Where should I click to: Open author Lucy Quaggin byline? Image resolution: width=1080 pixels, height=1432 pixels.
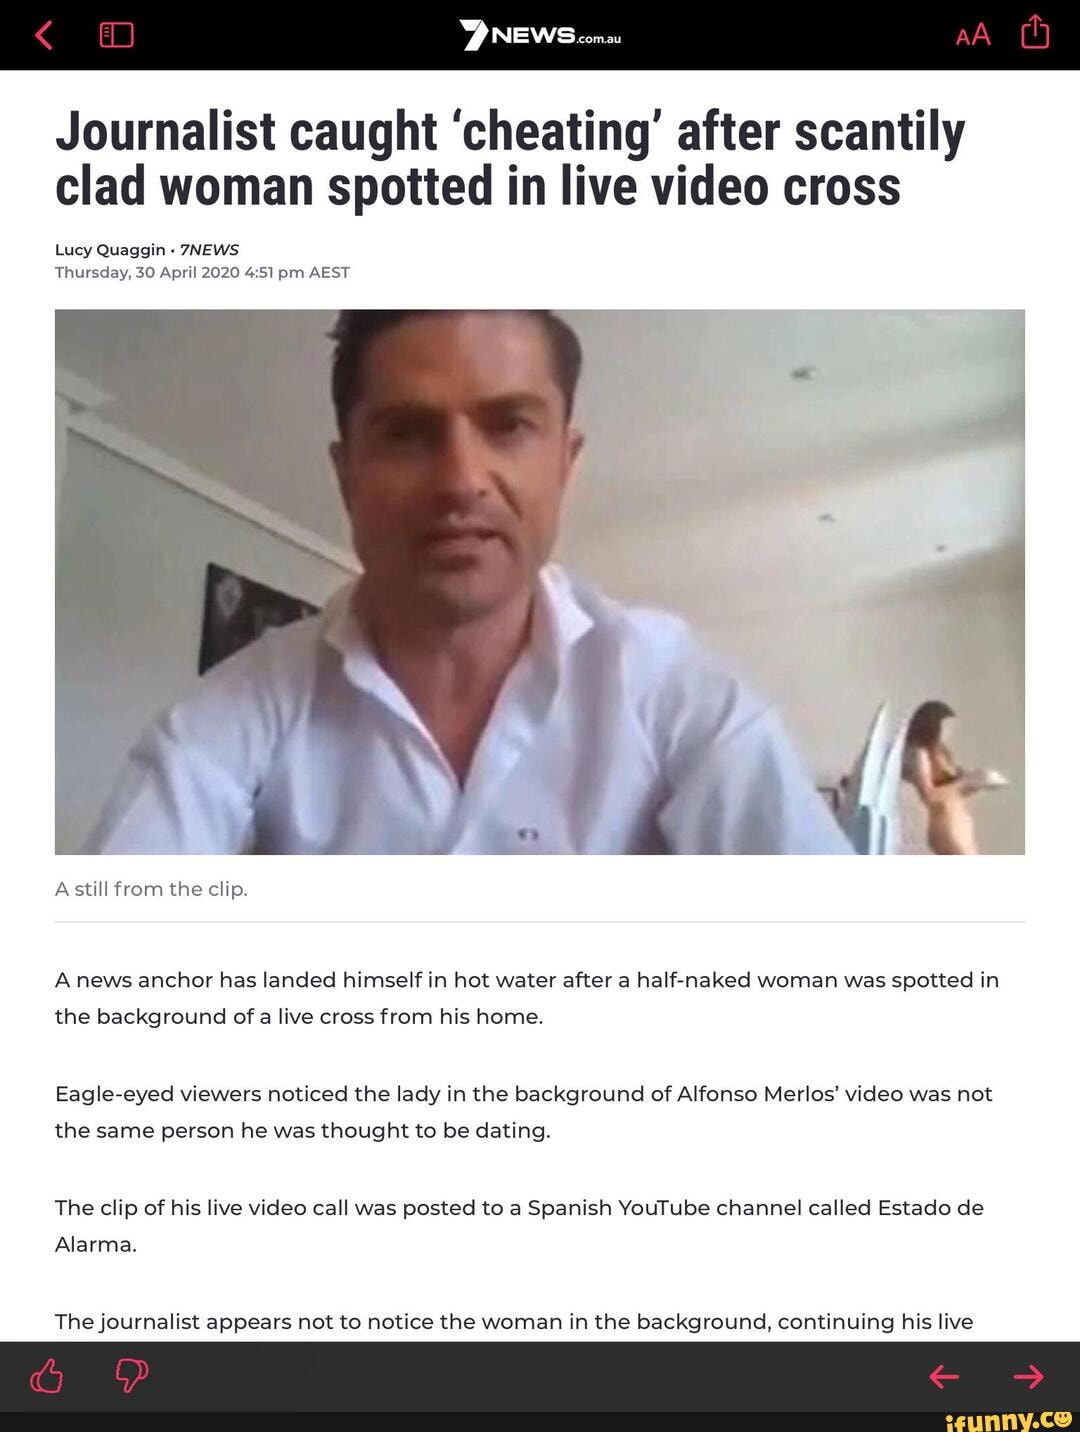tap(110, 249)
